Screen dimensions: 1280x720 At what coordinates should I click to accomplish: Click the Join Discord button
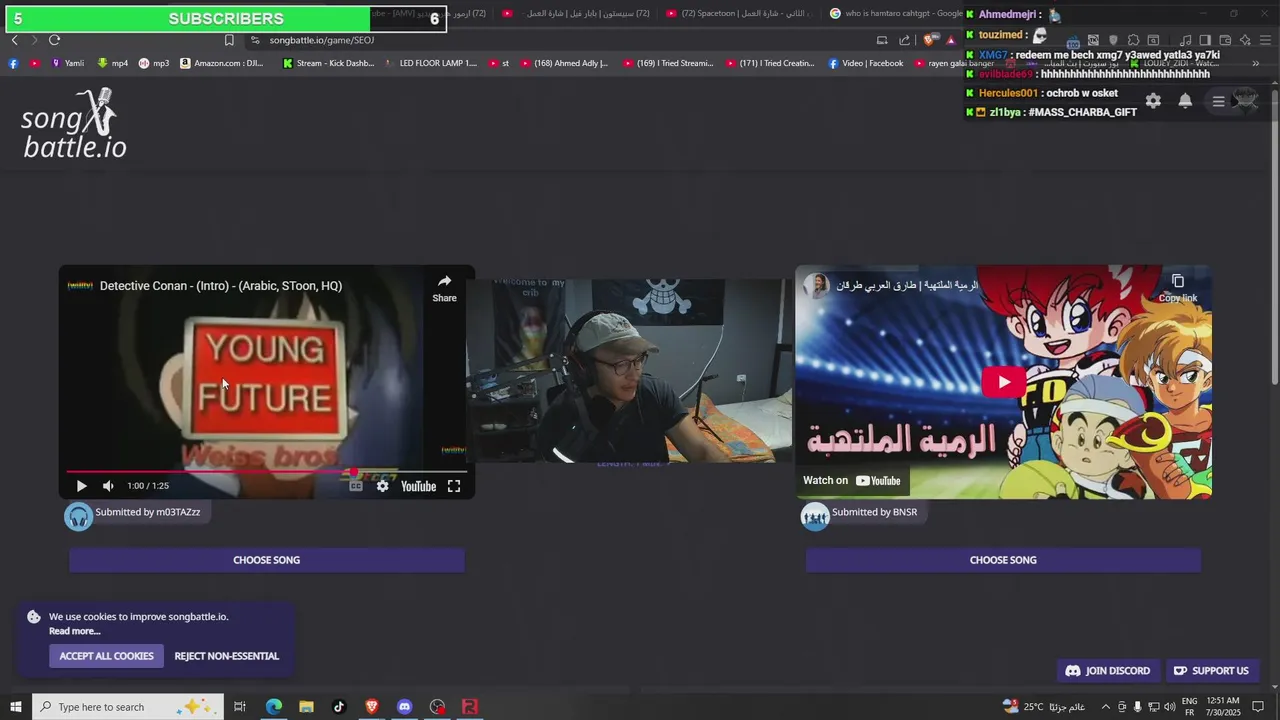pyautogui.click(x=1108, y=671)
